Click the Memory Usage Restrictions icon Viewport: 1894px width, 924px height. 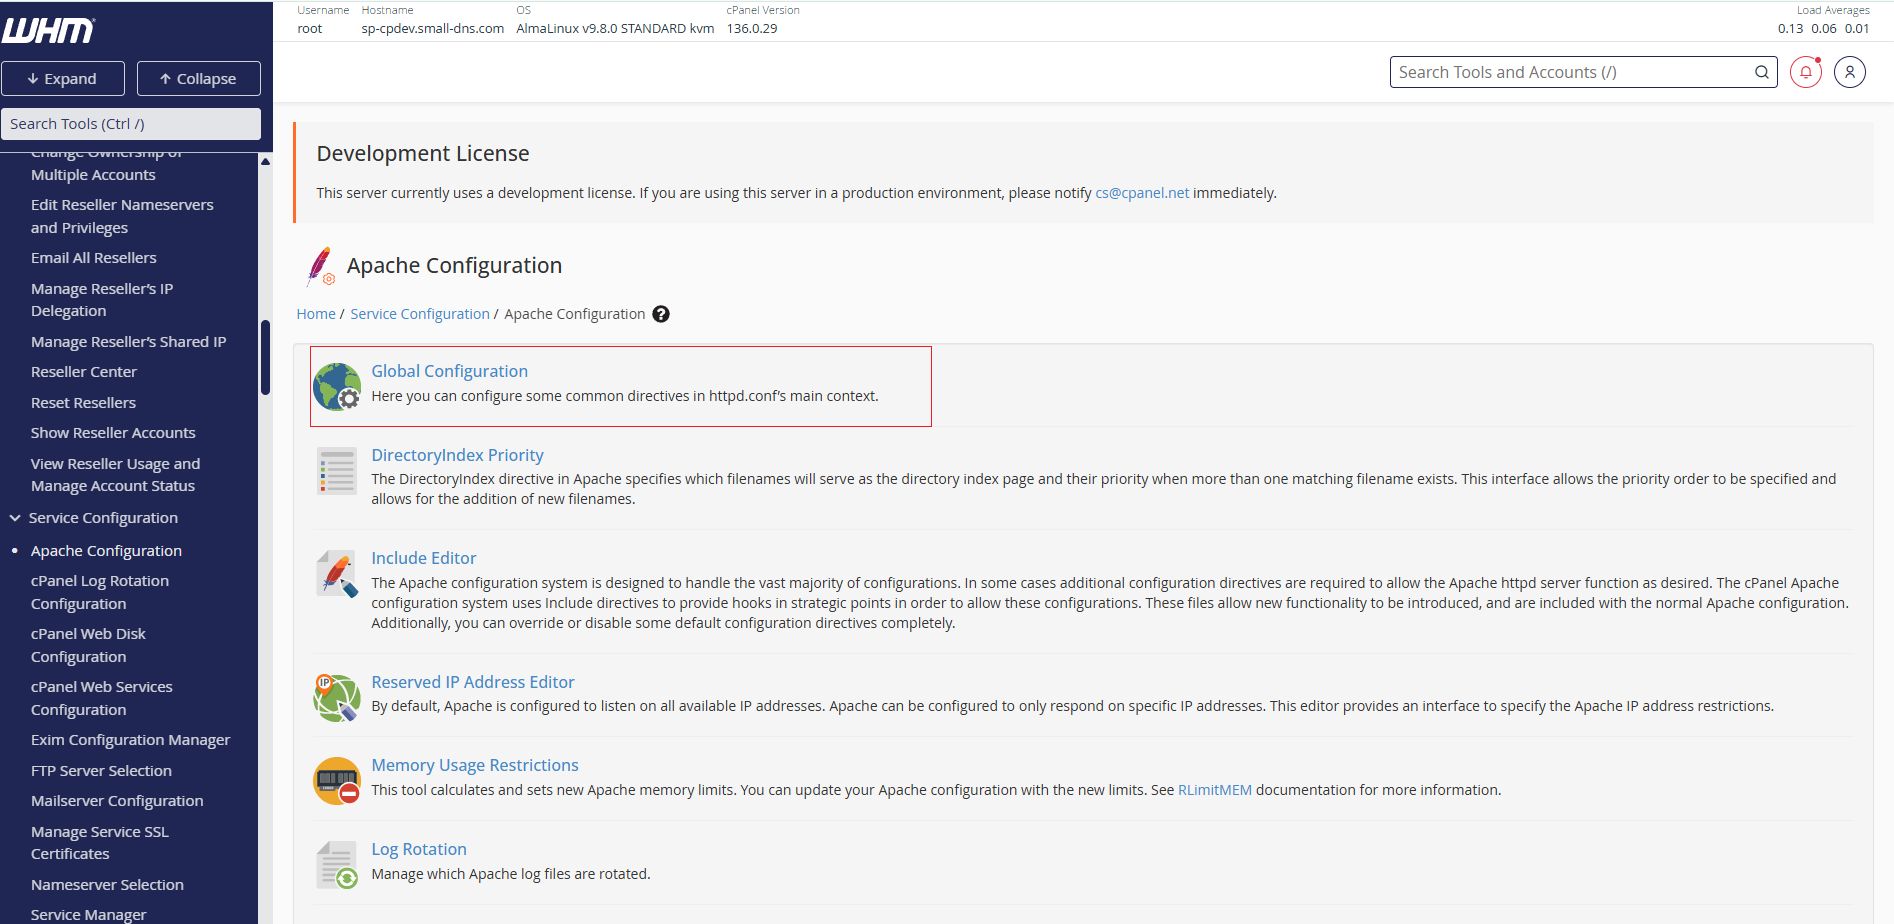337,781
